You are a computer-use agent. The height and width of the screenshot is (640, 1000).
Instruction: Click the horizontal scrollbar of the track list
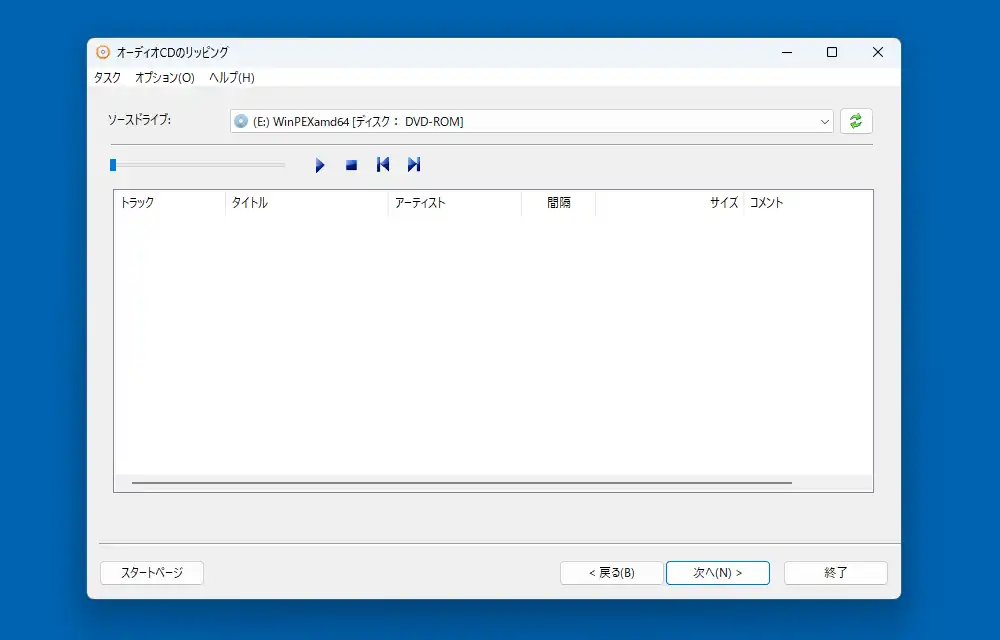(460, 483)
